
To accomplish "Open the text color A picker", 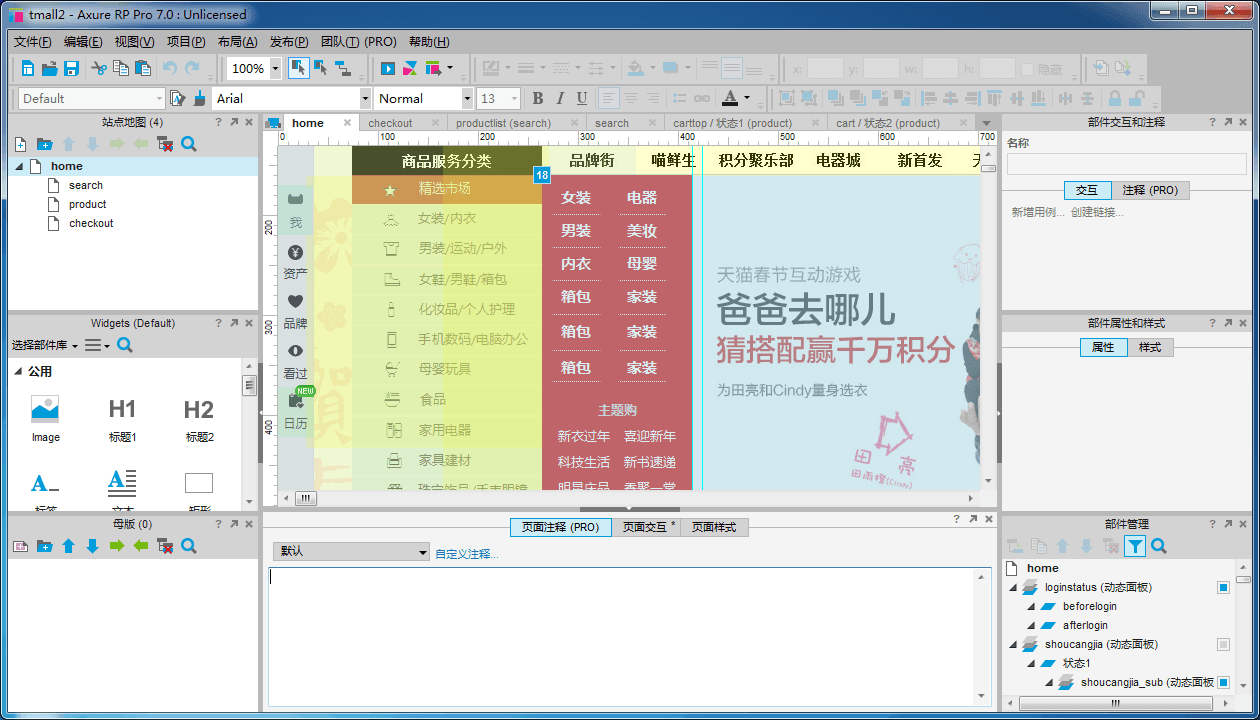I will click(x=729, y=98).
